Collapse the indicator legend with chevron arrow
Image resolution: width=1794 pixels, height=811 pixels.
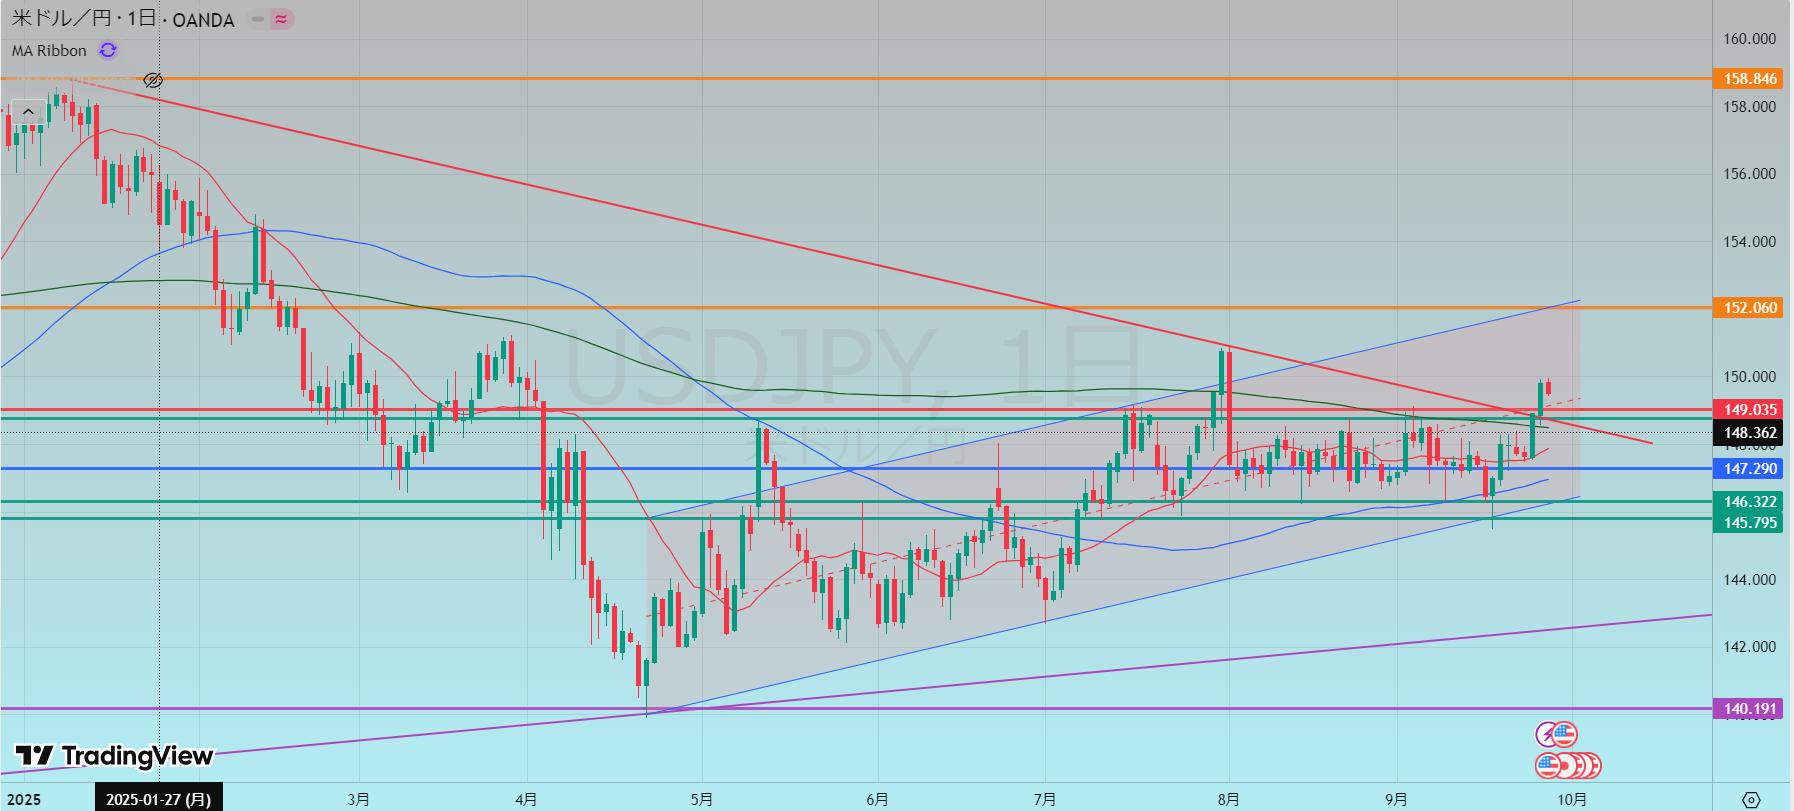click(x=28, y=112)
